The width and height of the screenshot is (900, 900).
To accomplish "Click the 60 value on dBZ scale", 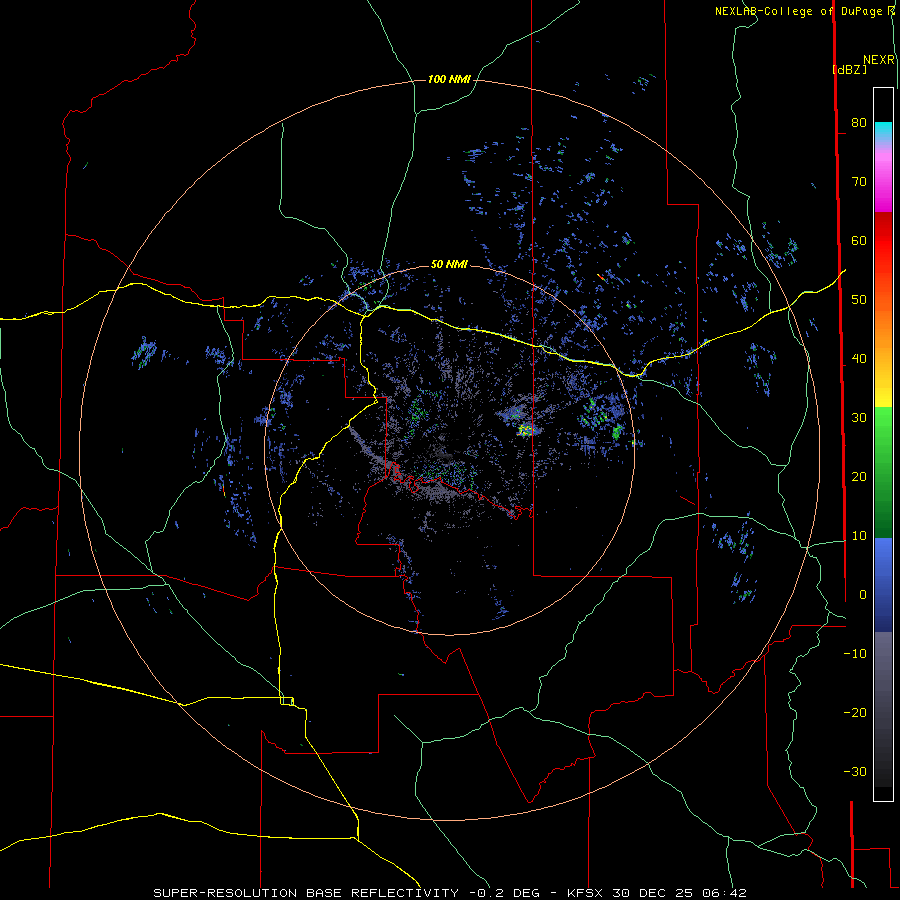I will 859,240.
